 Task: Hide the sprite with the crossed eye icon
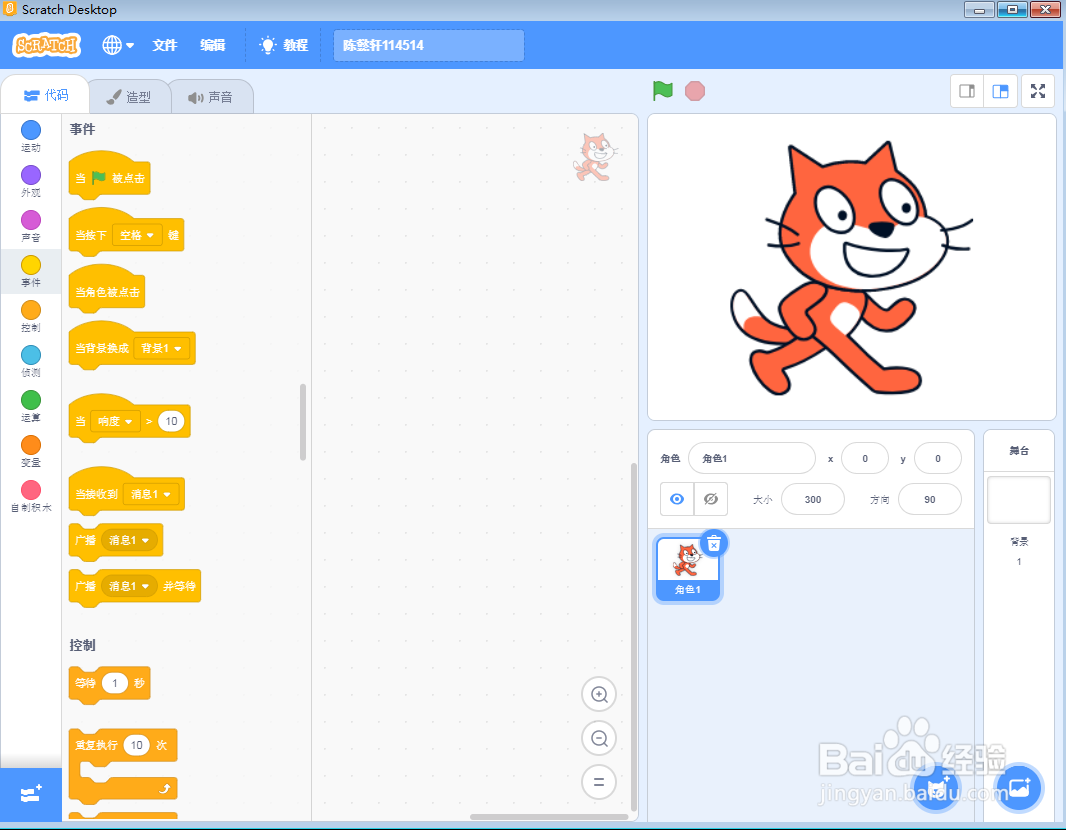point(711,499)
